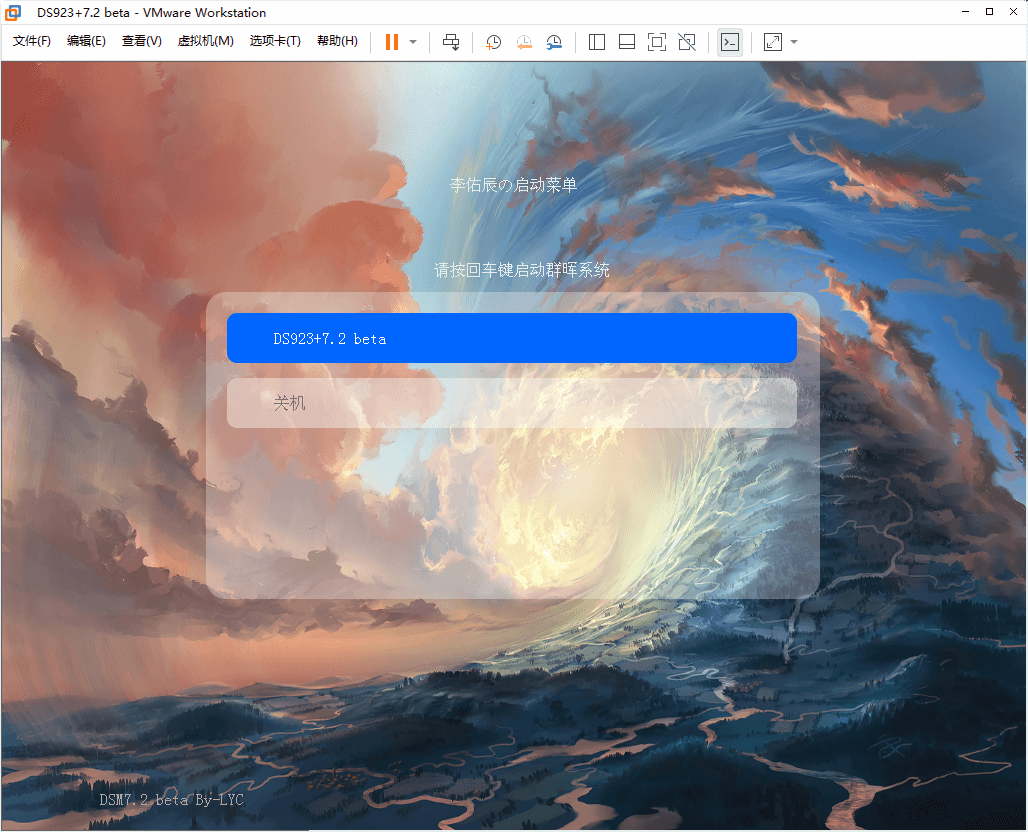Expand the stretch display dropdown arrow
Screen dimensions: 1028x832
point(794,42)
